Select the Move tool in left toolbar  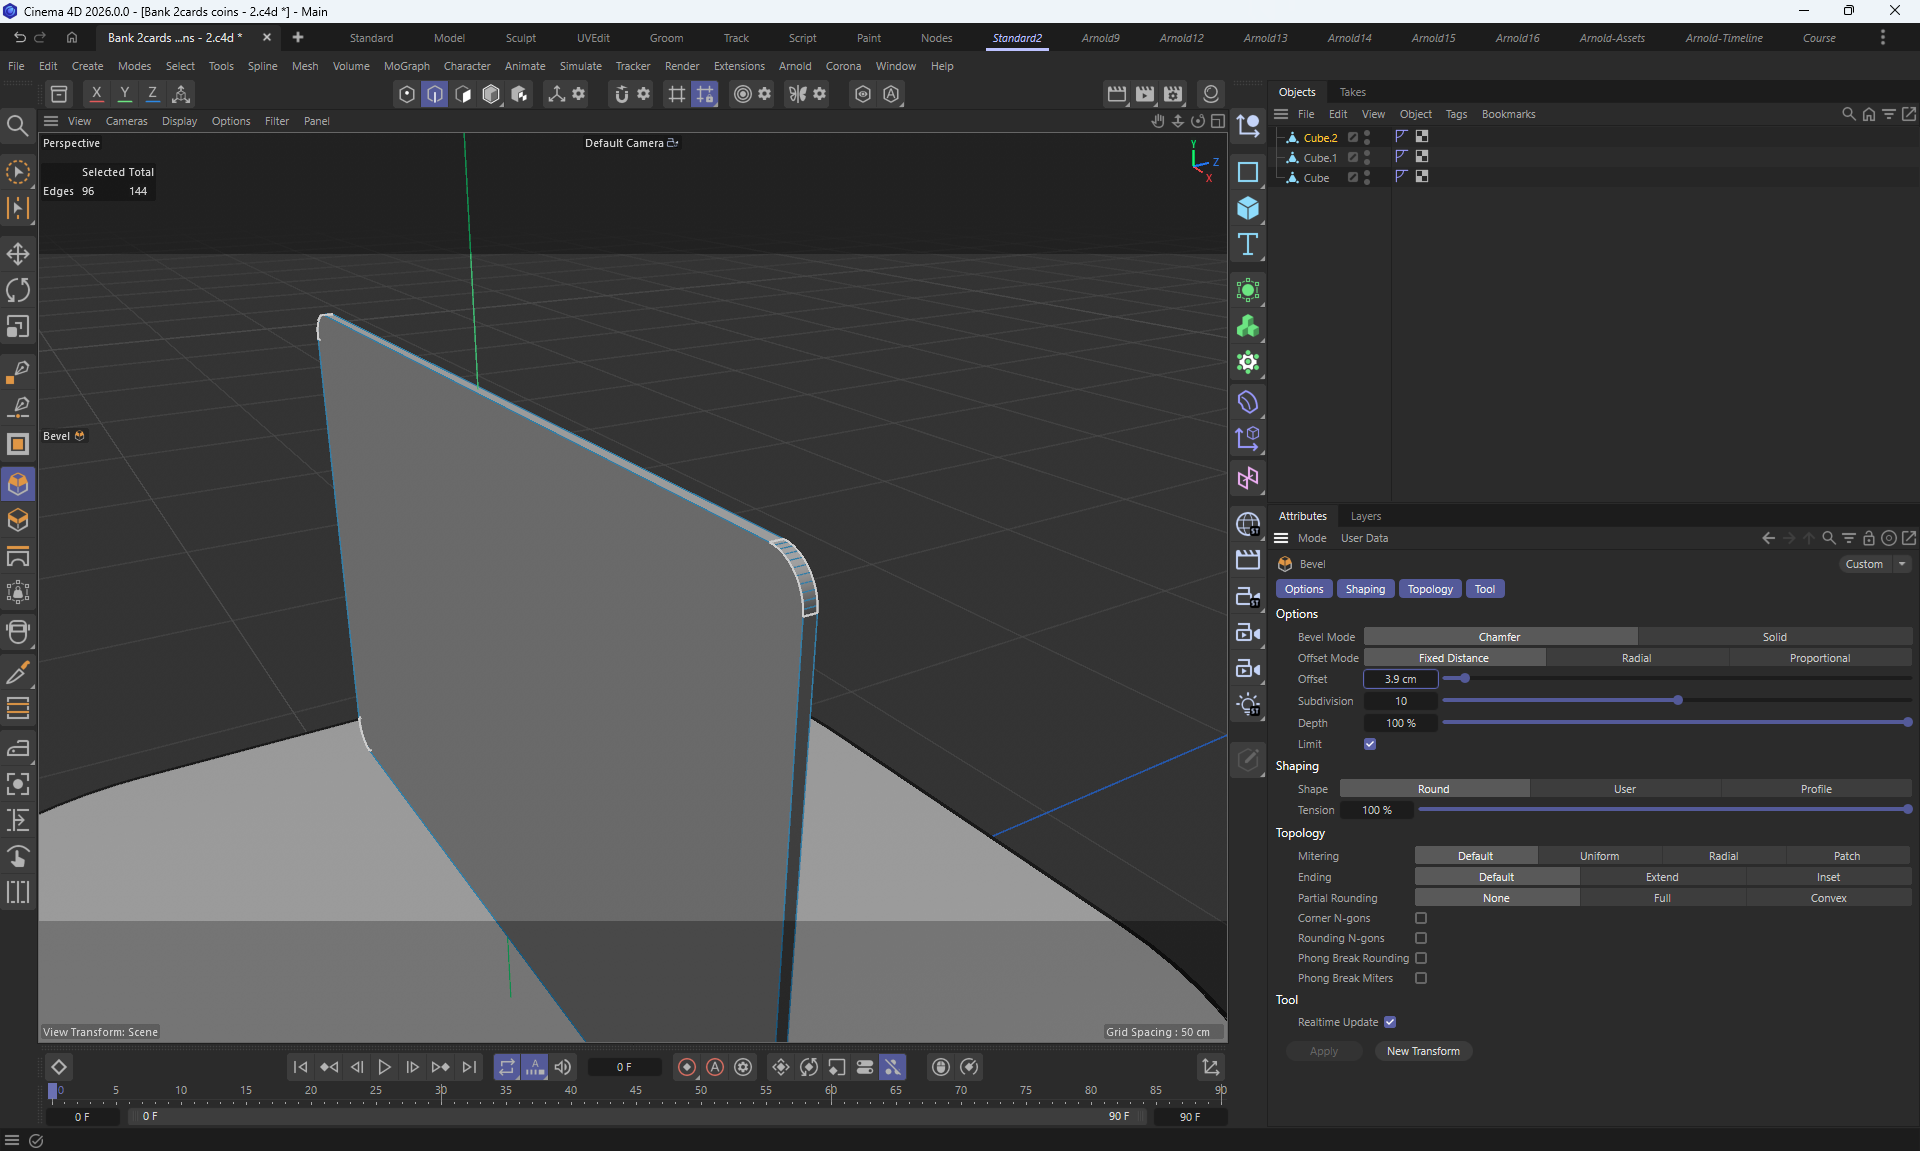[x=18, y=253]
